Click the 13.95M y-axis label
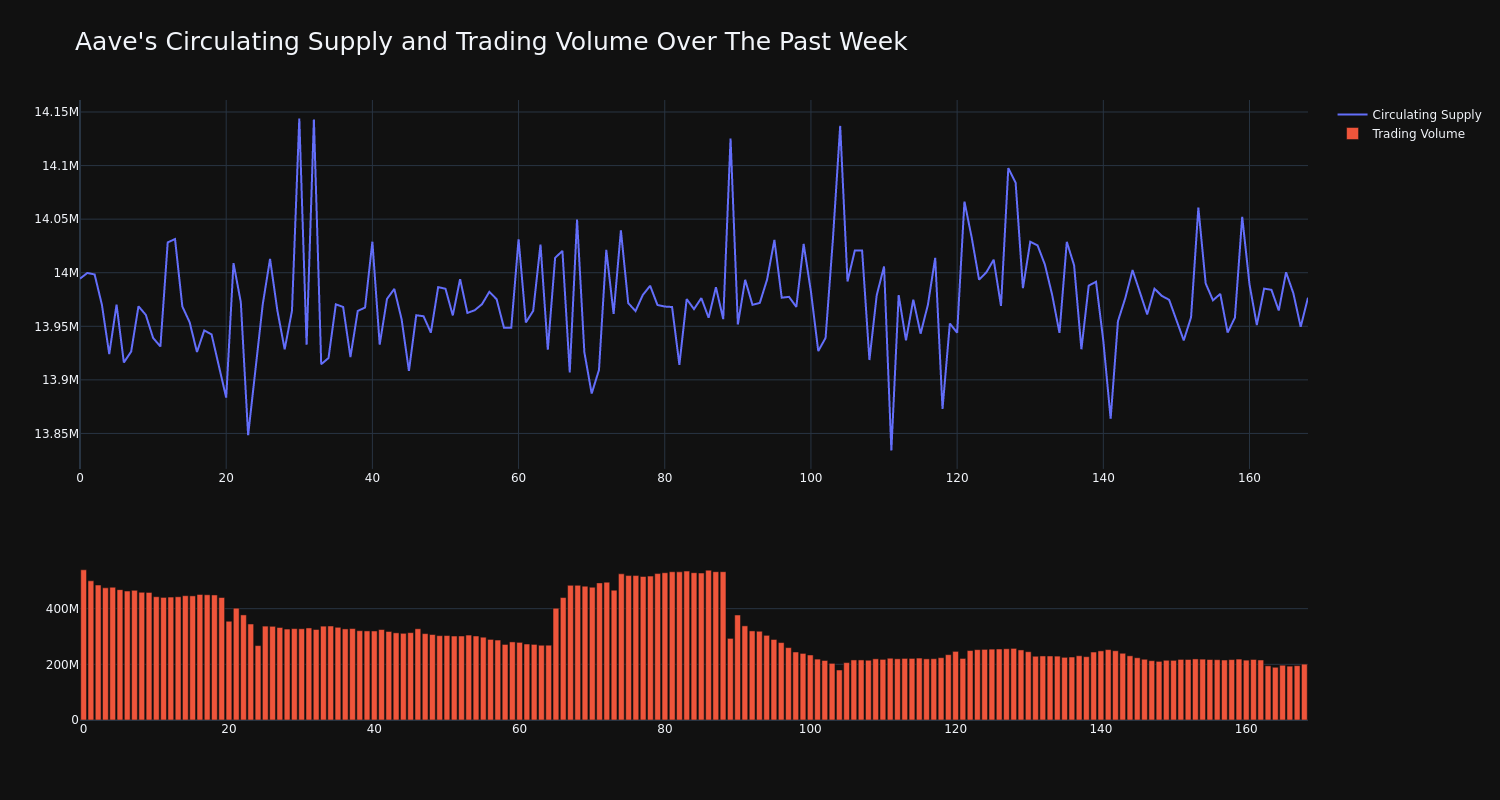The image size is (1500, 800). point(56,326)
